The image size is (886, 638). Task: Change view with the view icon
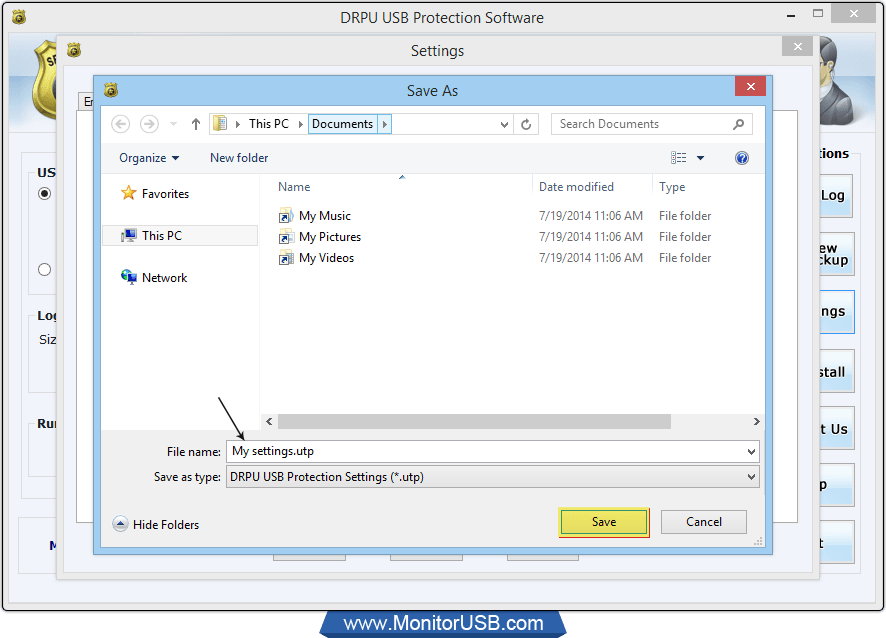pyautogui.click(x=679, y=158)
